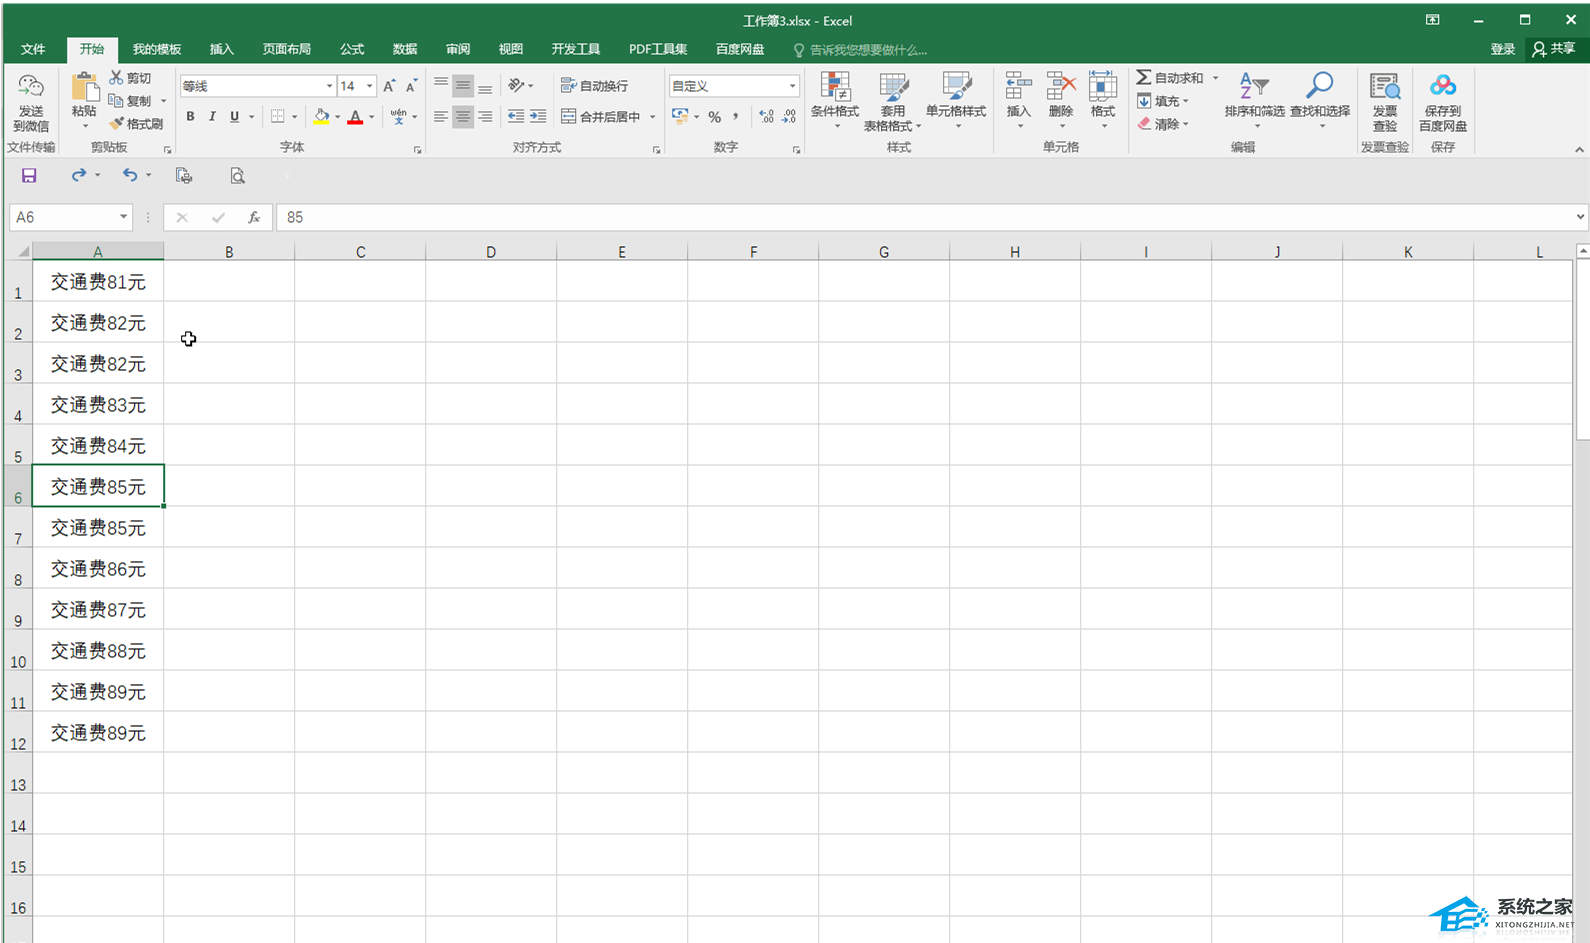
Task: Apply borders with the border icon
Action: [278, 117]
